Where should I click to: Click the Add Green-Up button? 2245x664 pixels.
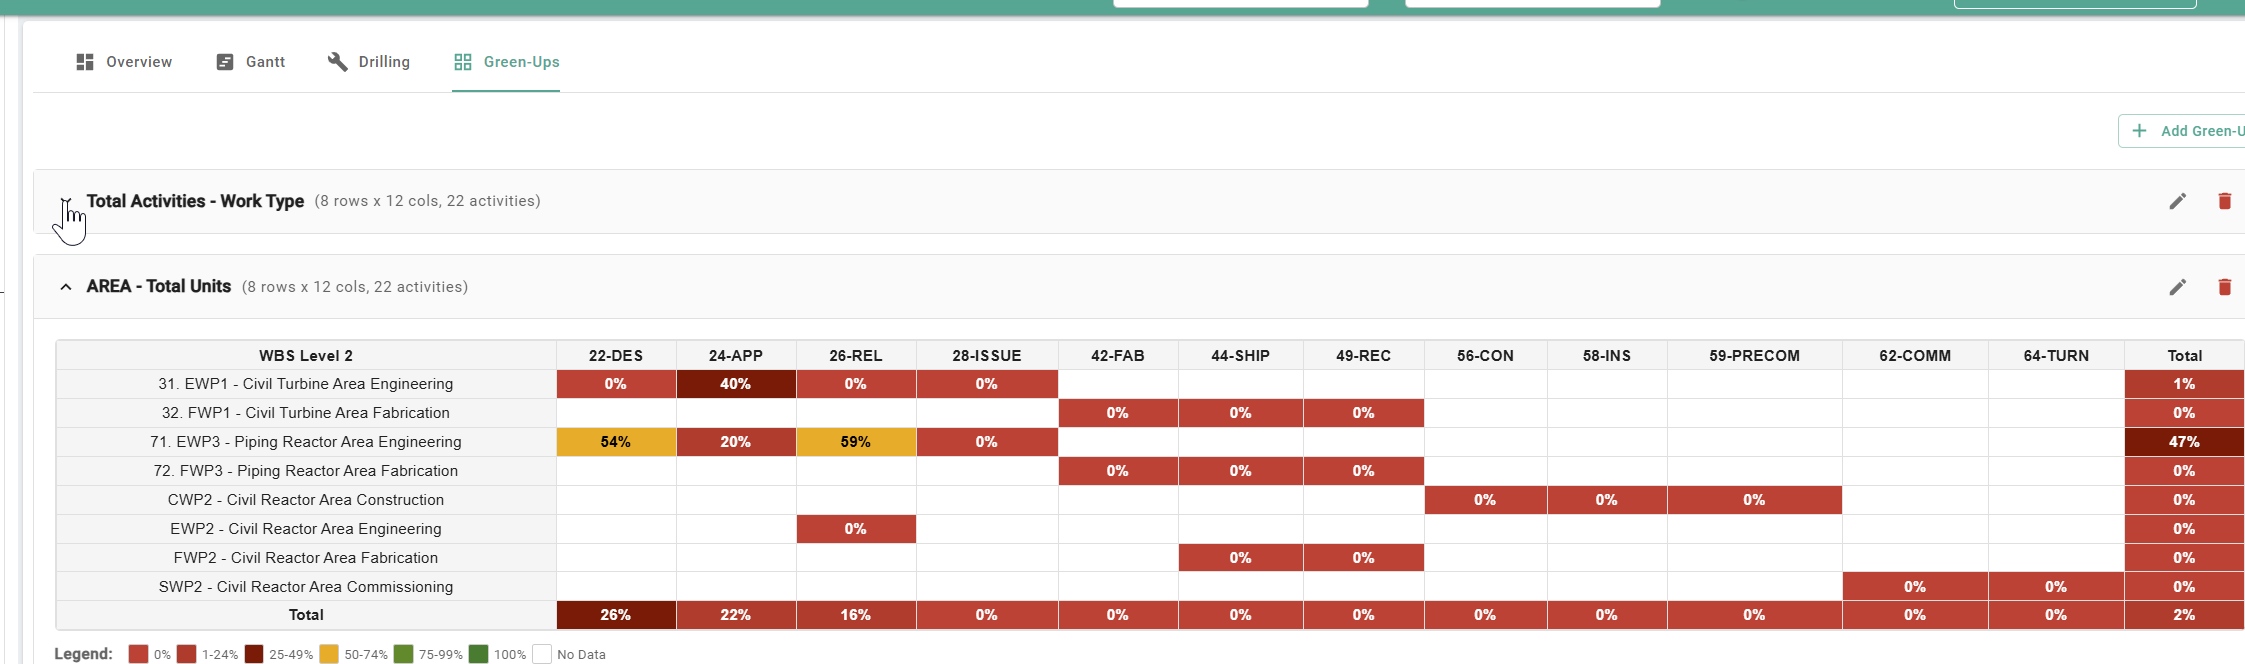[x=2185, y=131]
